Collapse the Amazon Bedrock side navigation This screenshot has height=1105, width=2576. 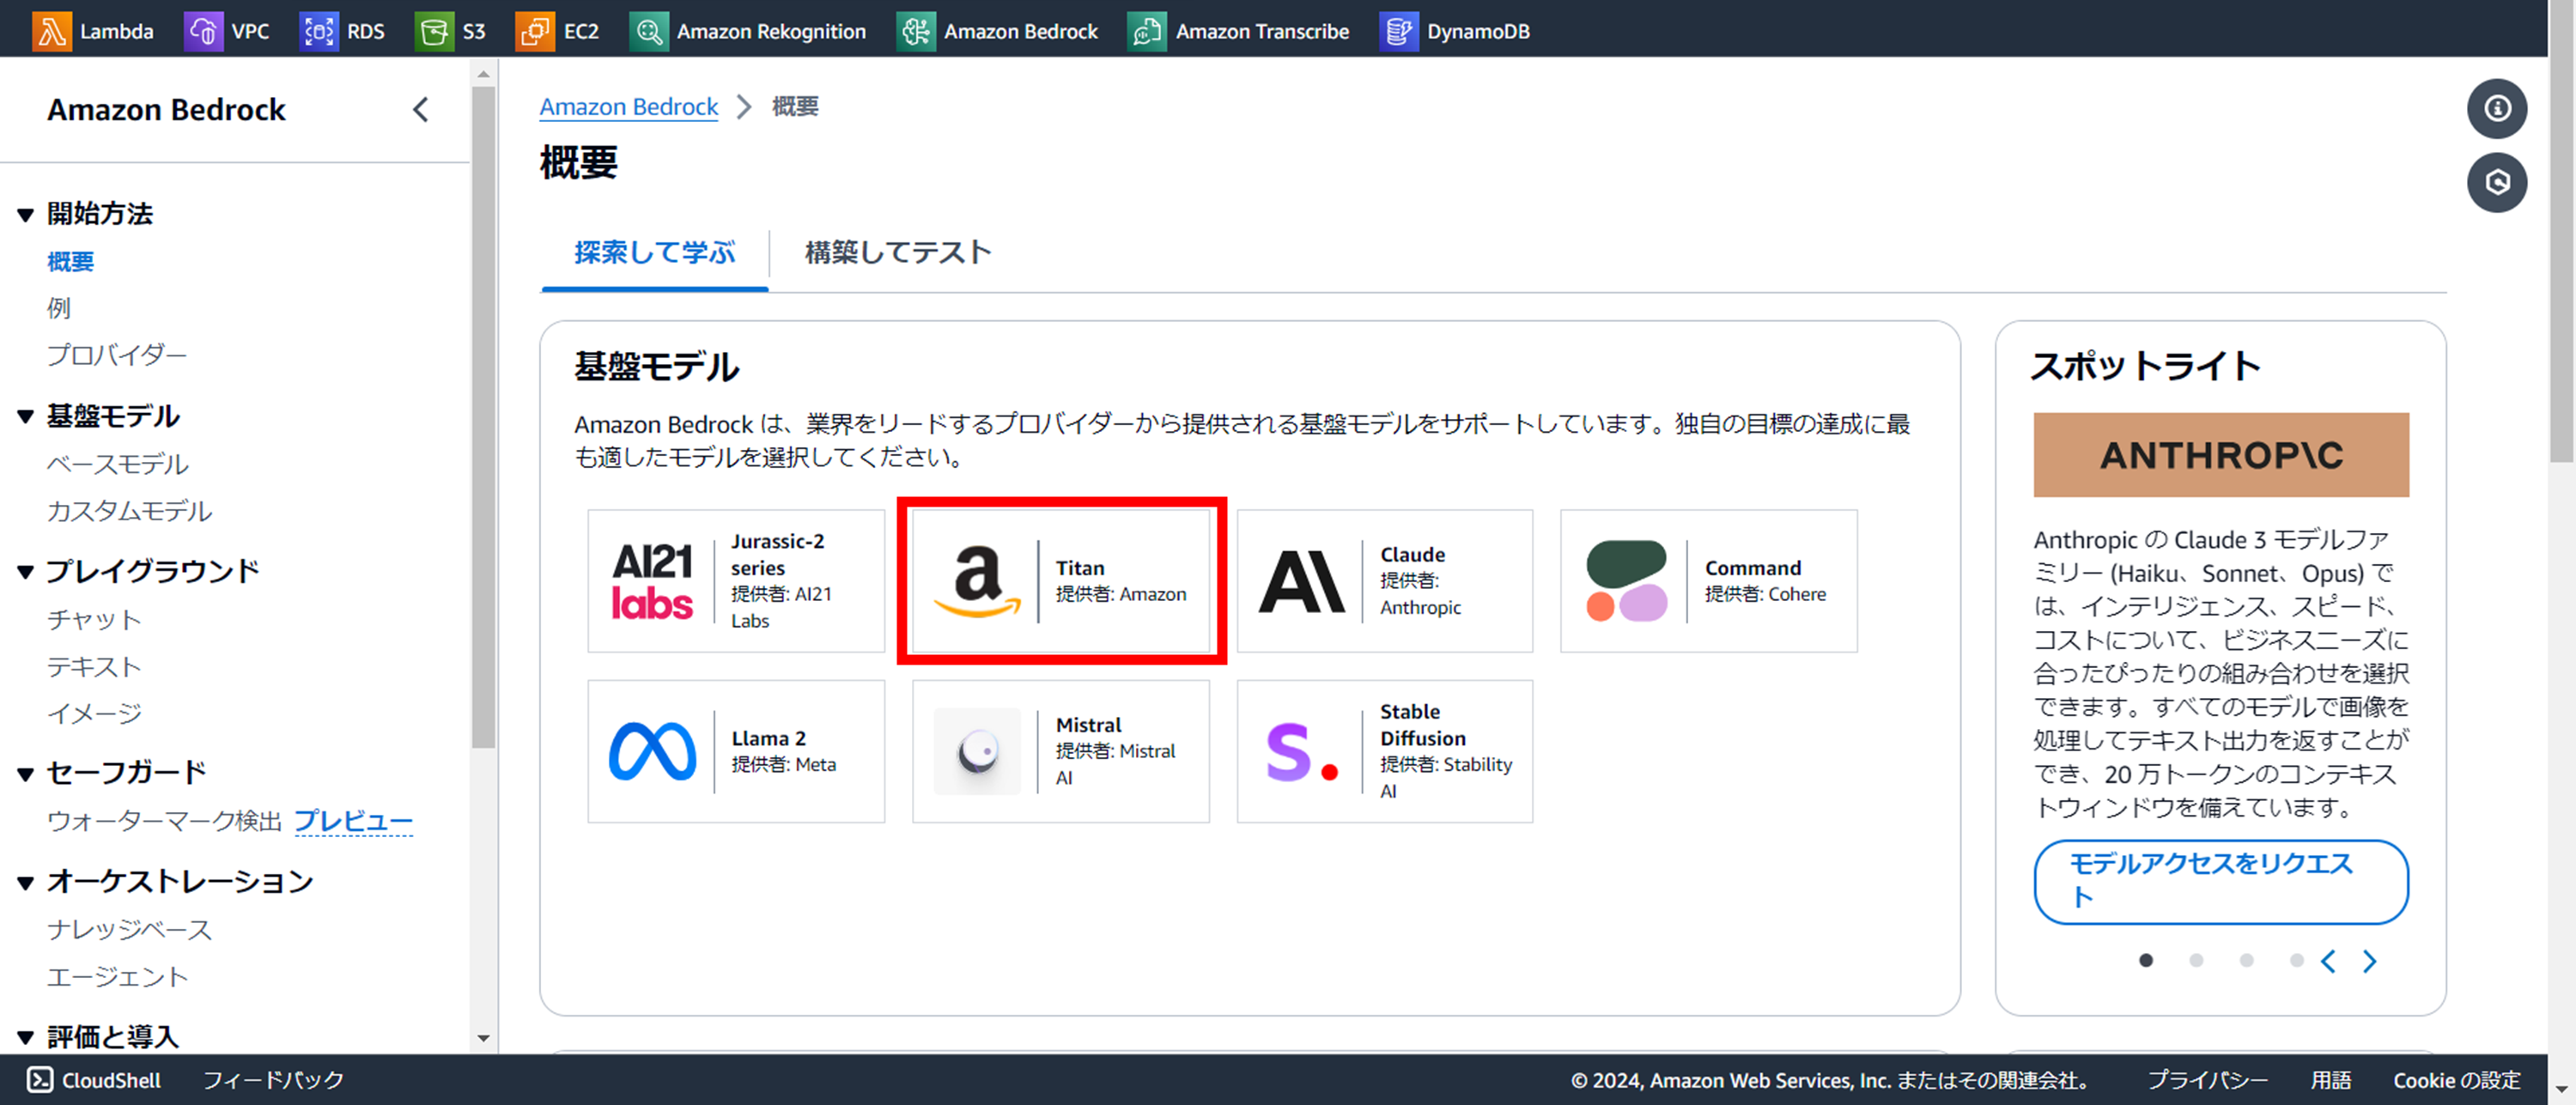(421, 109)
